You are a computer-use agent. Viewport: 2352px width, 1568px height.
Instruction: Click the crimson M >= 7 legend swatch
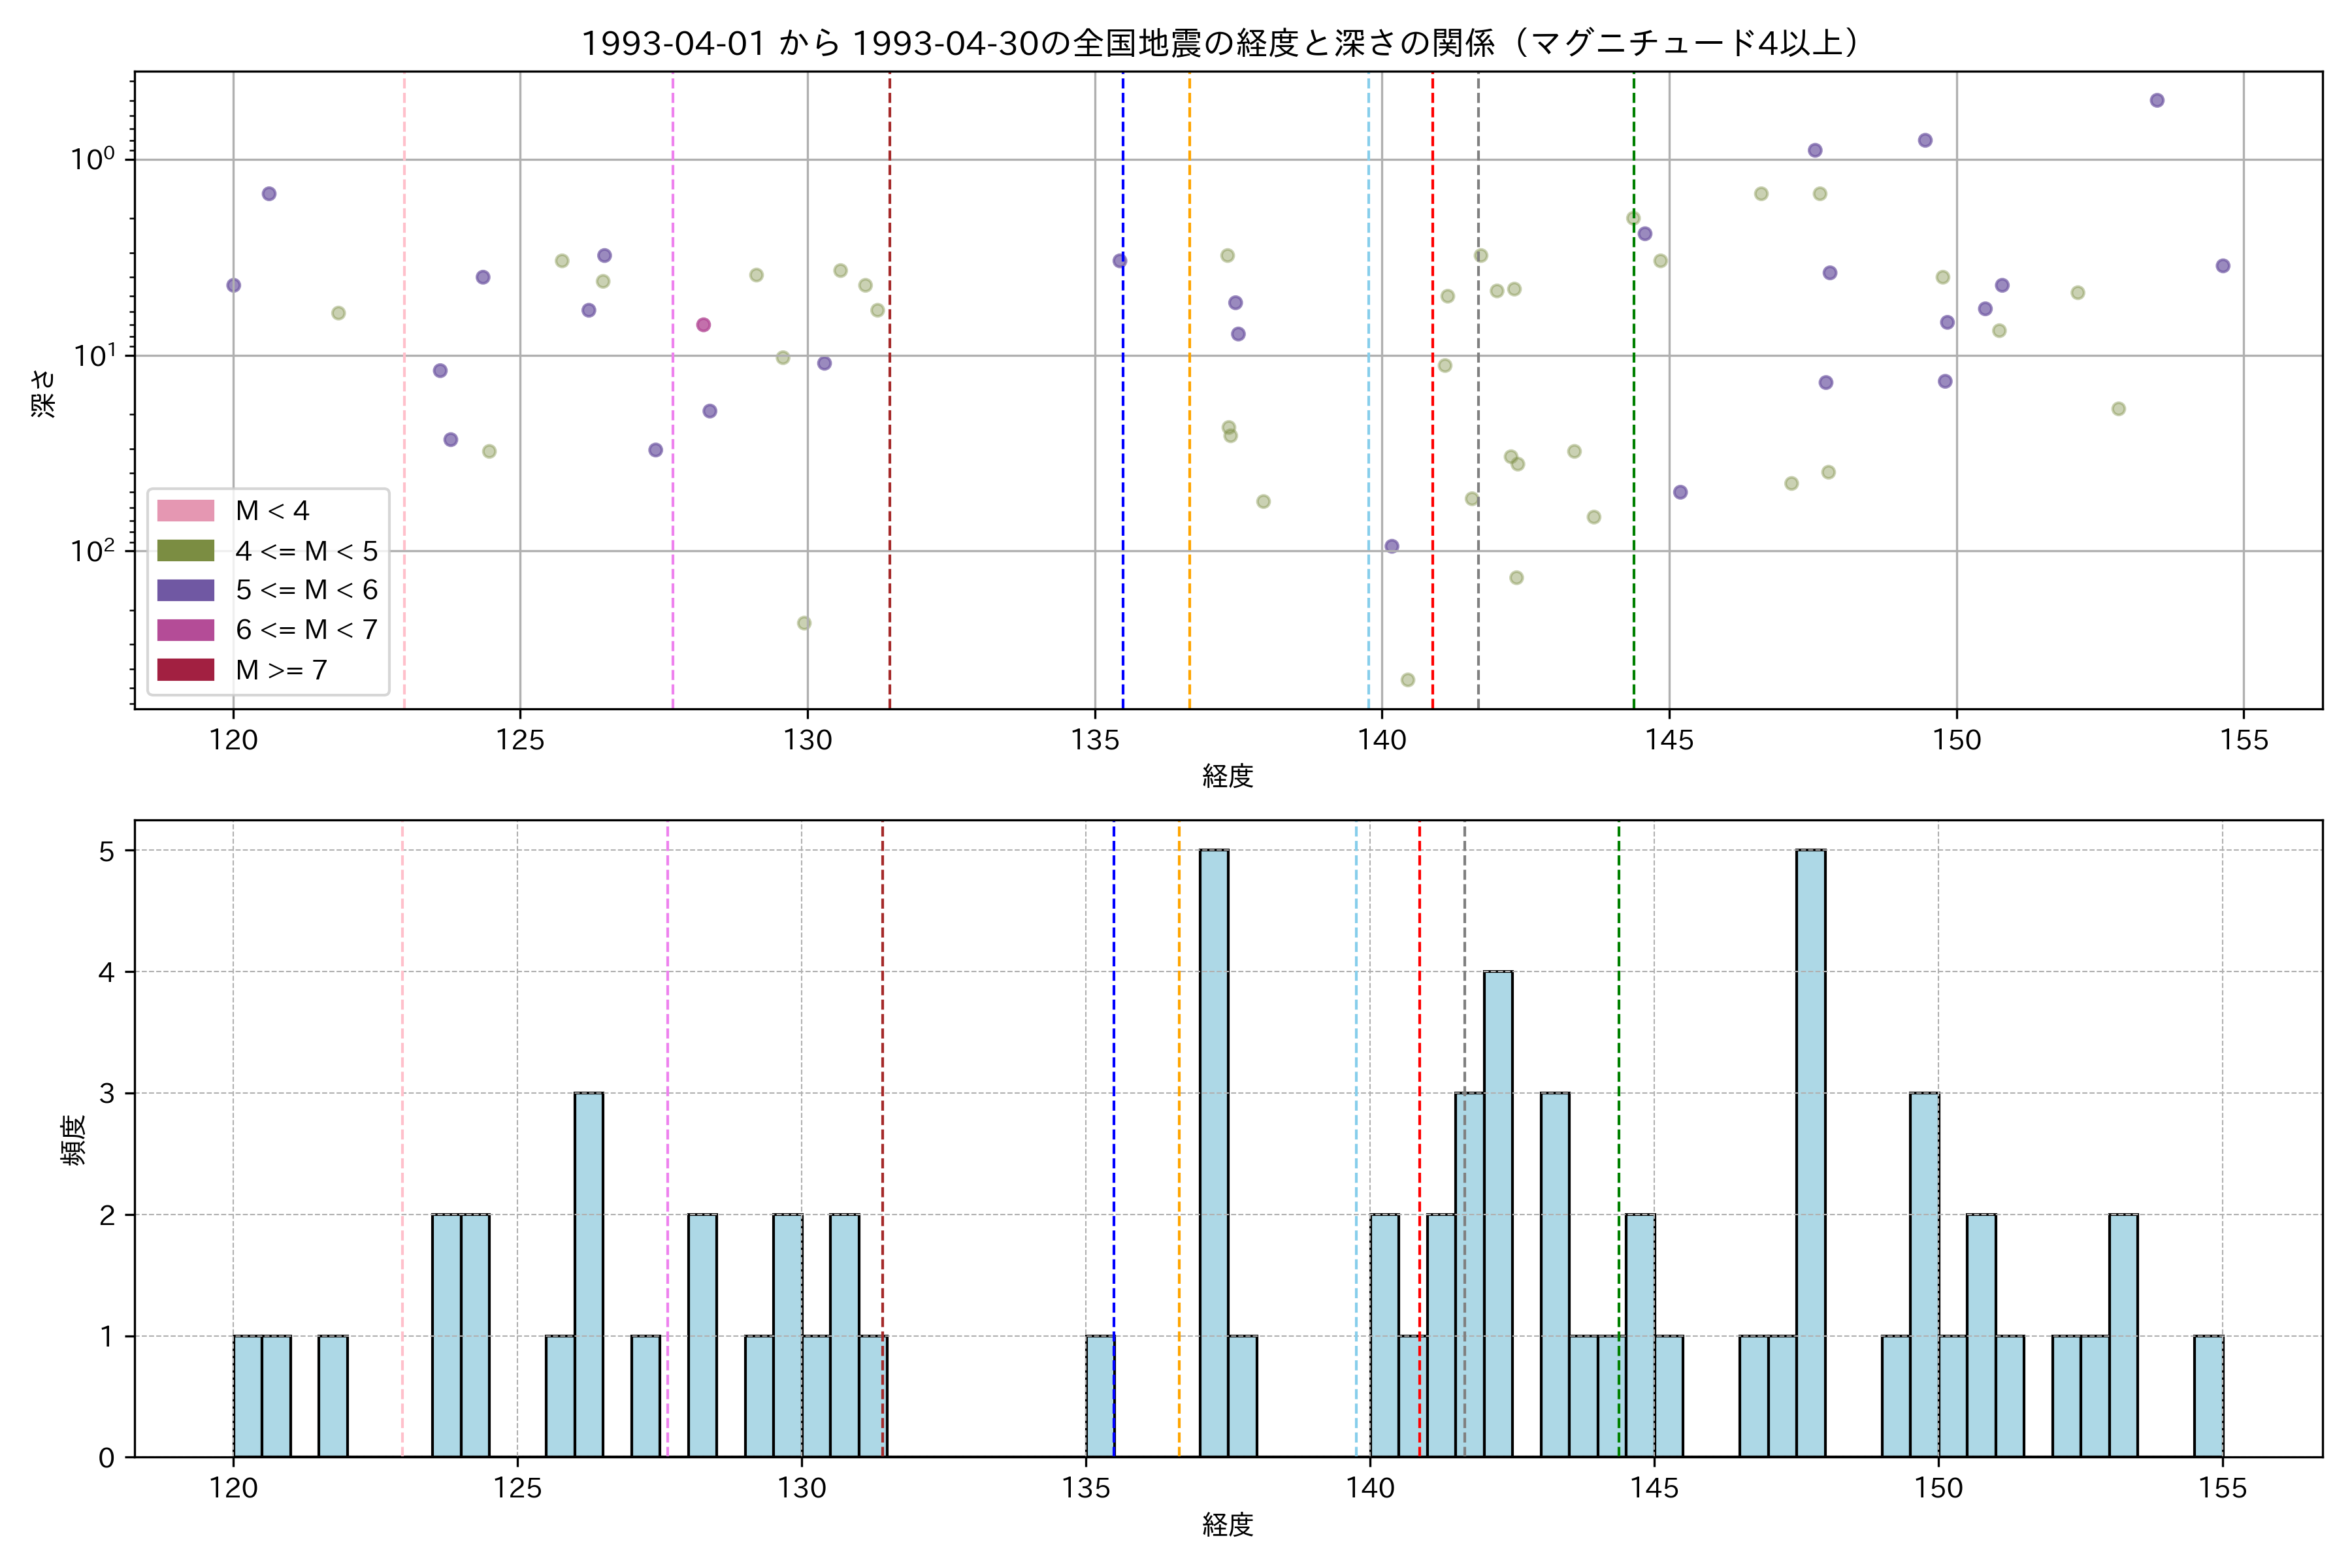pos(185,670)
